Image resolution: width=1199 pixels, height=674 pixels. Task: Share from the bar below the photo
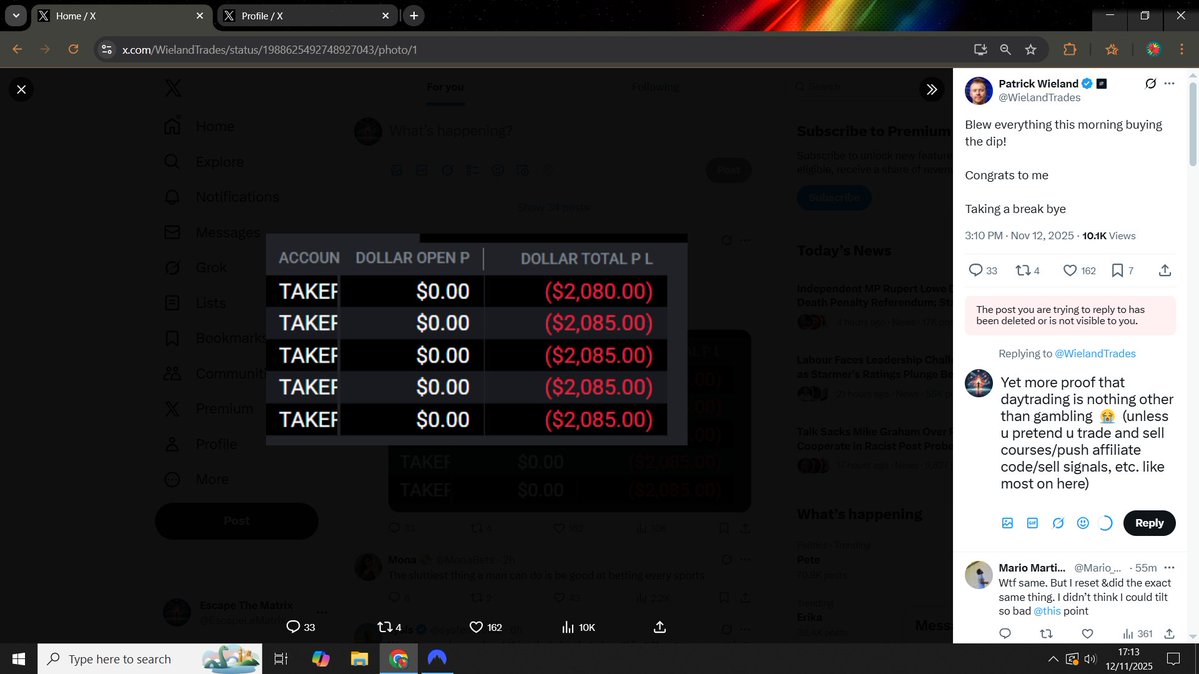[x=659, y=627]
